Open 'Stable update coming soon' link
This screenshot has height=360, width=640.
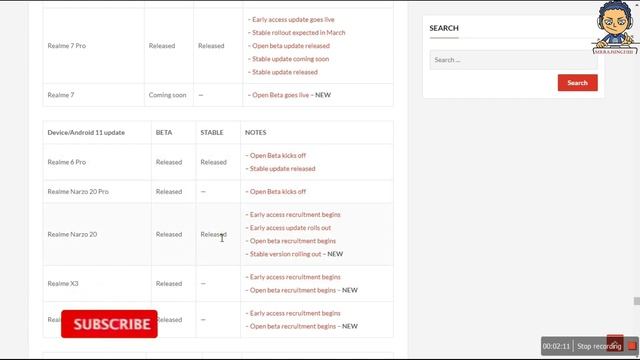tap(290, 59)
